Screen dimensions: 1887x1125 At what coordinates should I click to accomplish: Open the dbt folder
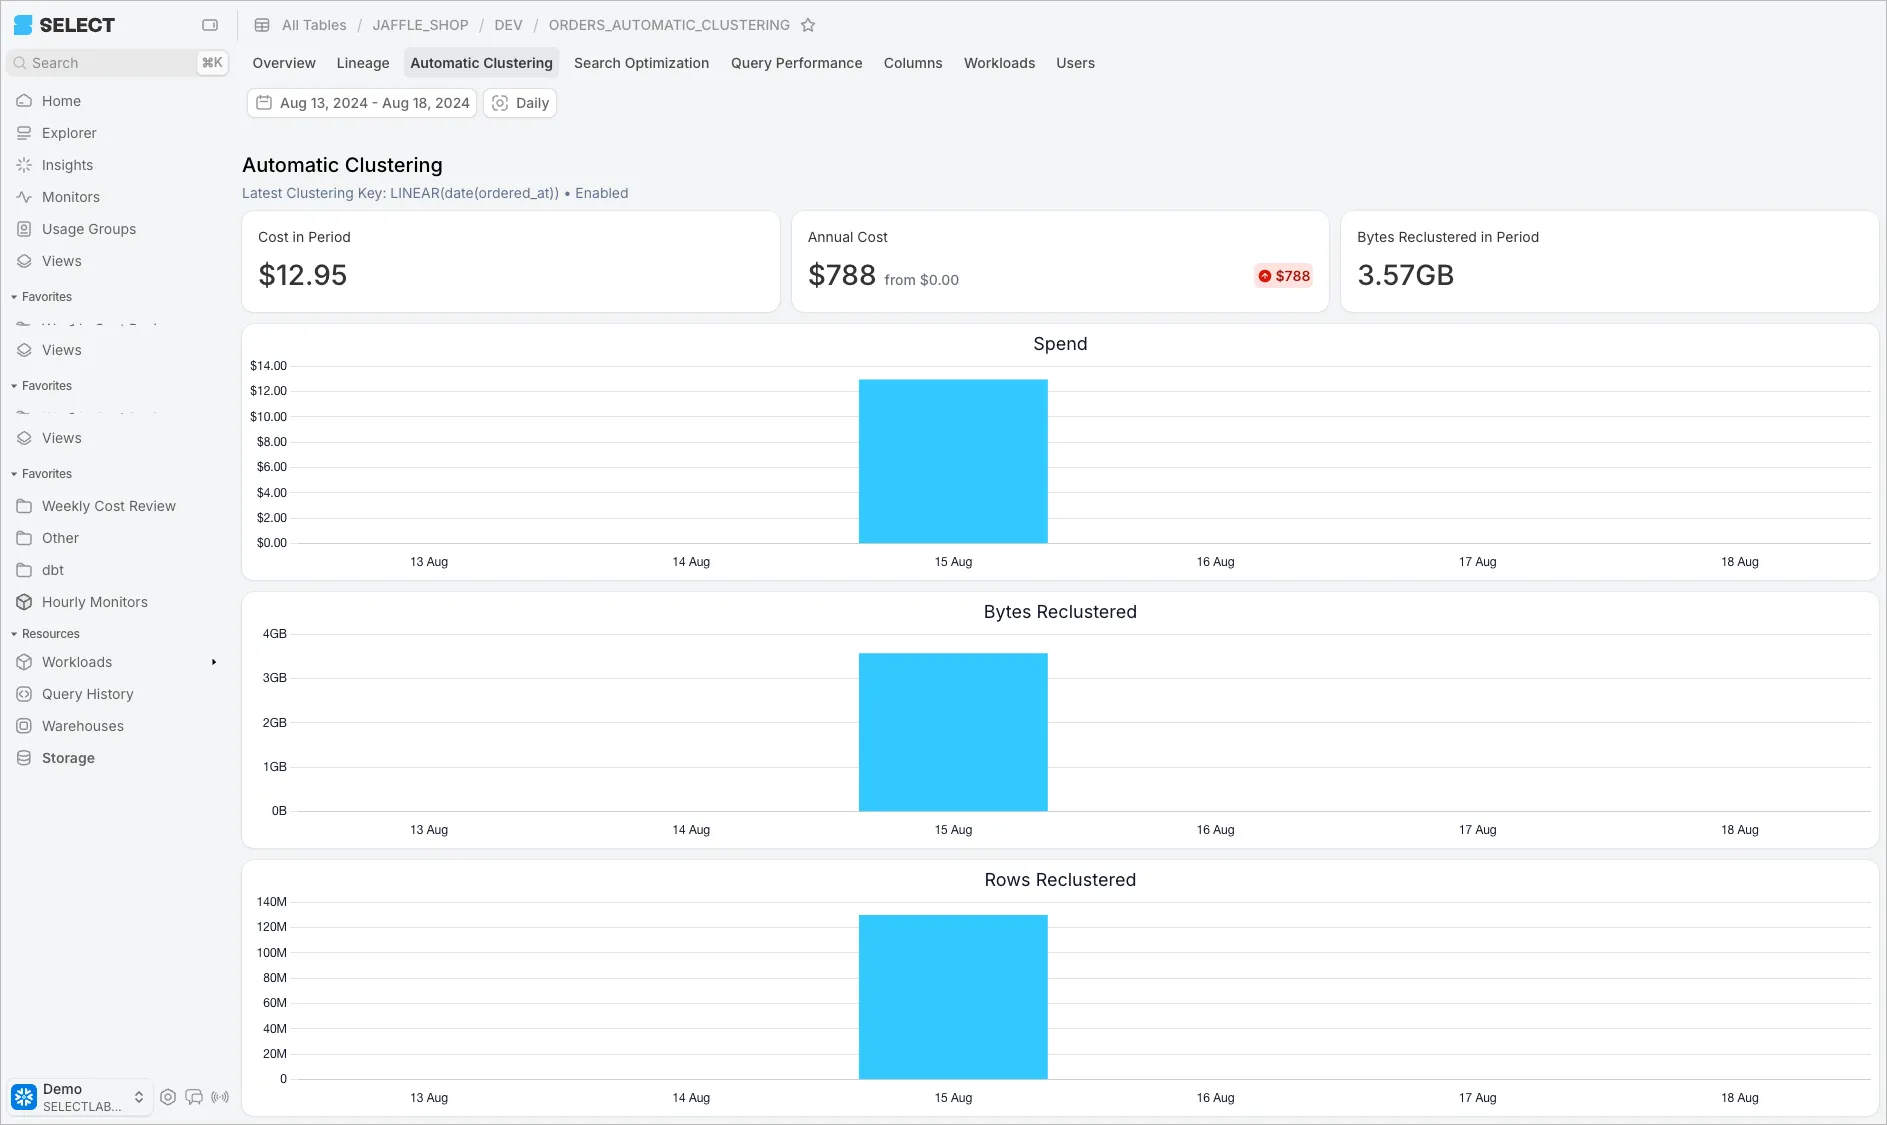click(52, 570)
